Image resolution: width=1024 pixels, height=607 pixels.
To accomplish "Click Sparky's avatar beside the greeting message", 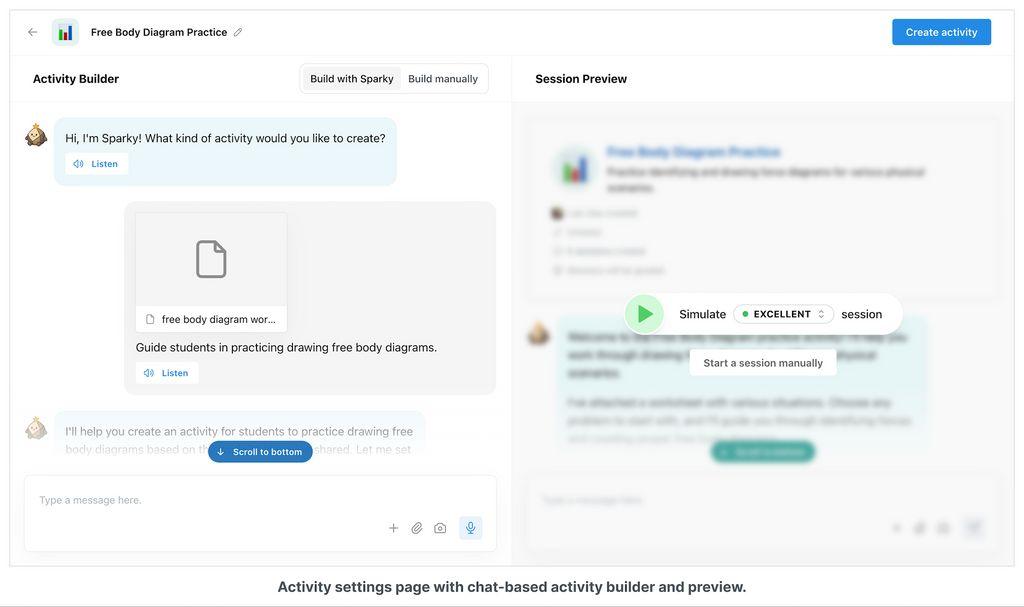I will click(x=36, y=135).
